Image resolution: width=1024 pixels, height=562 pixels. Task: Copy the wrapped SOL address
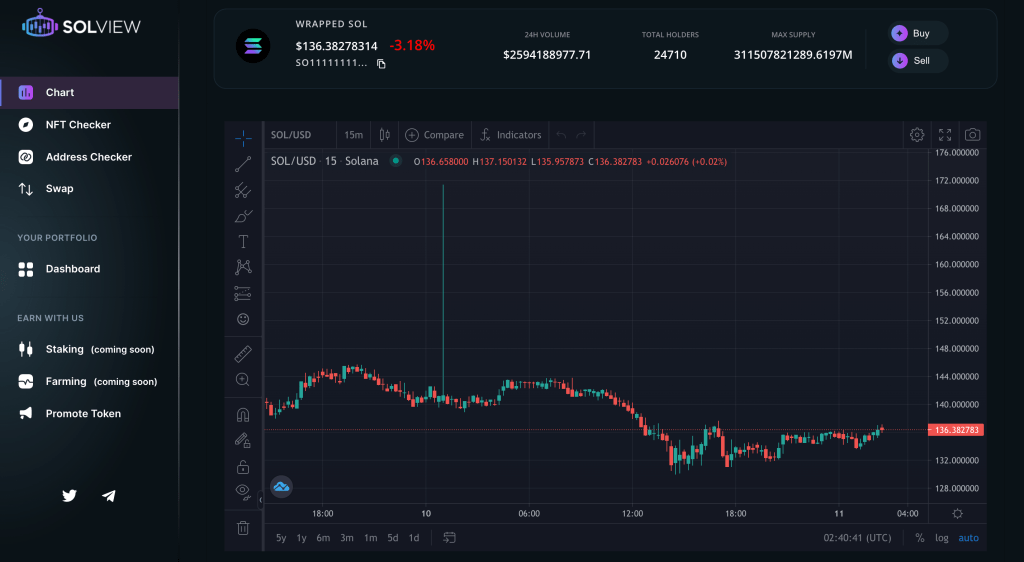(381, 64)
